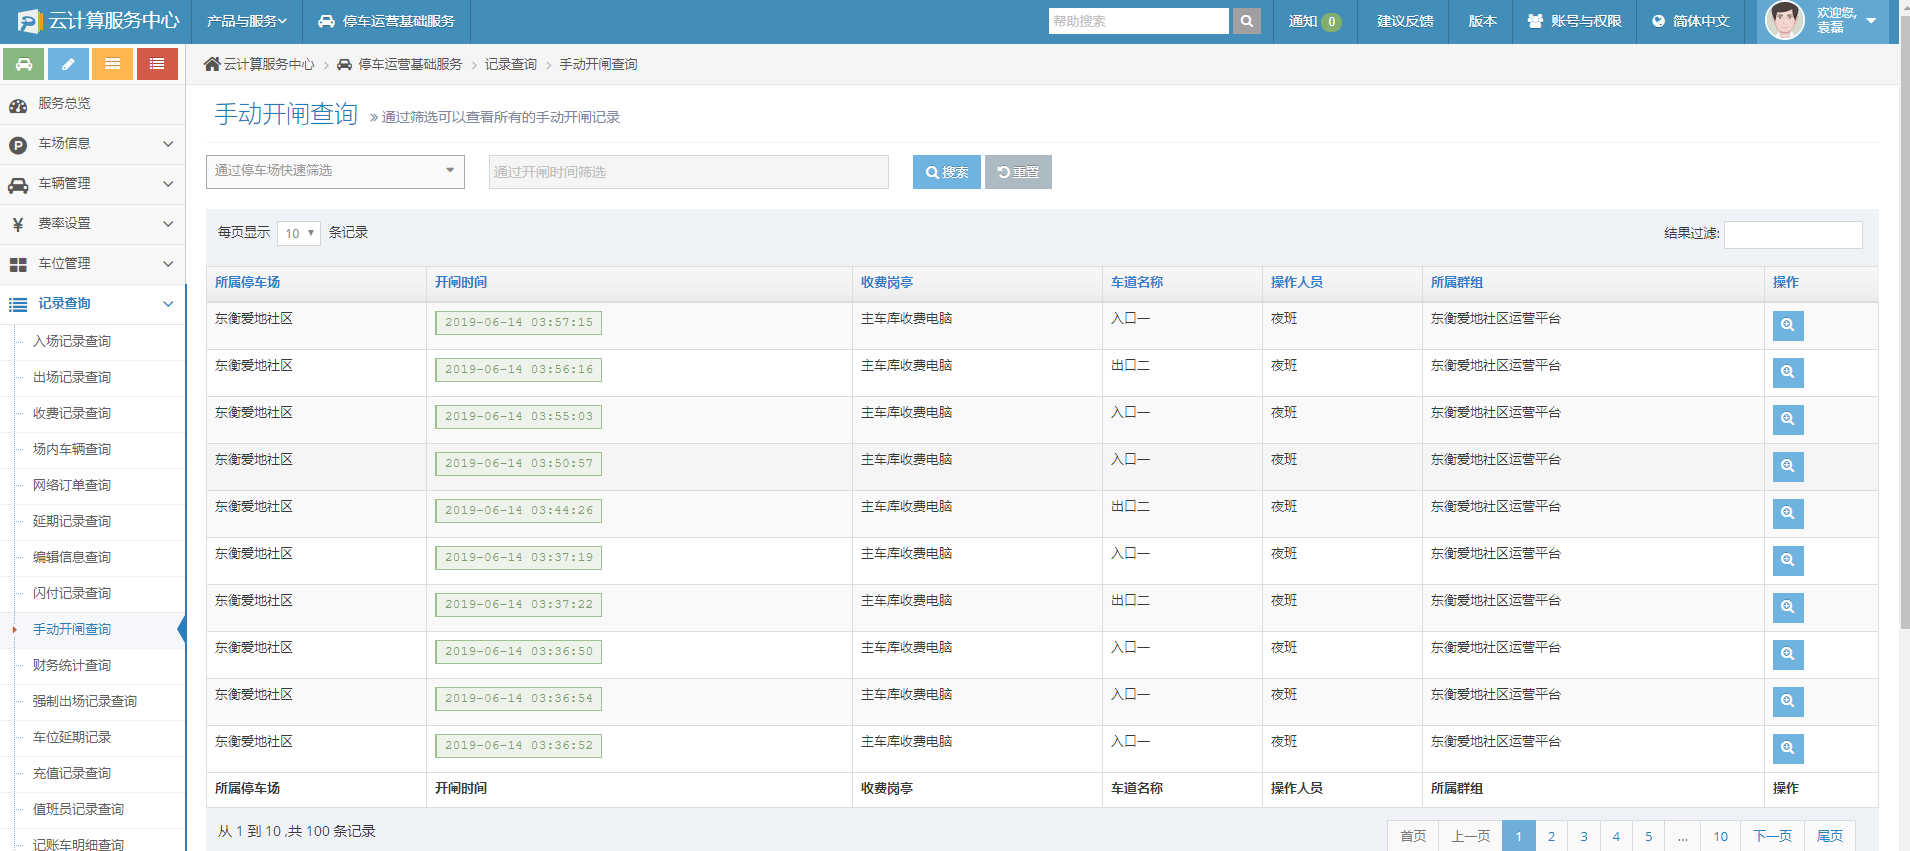This screenshot has height=851, width=1910.
Task: Go to page 2 of results
Action: pyautogui.click(x=1551, y=836)
